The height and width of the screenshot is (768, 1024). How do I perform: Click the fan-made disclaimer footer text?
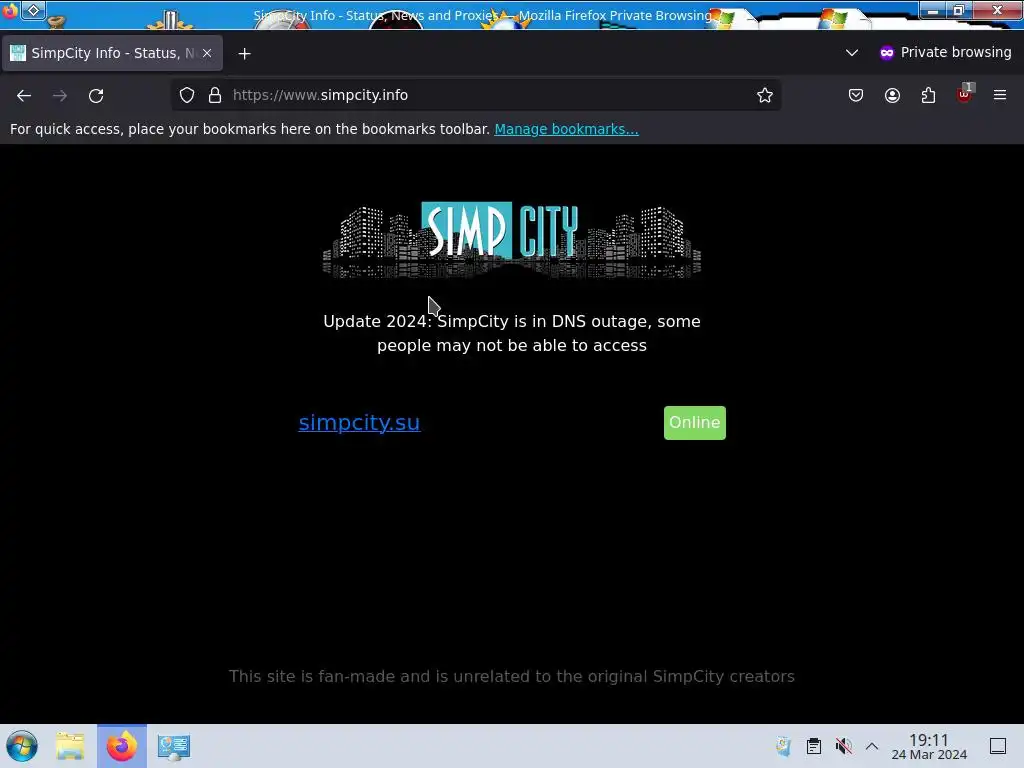pyautogui.click(x=511, y=676)
